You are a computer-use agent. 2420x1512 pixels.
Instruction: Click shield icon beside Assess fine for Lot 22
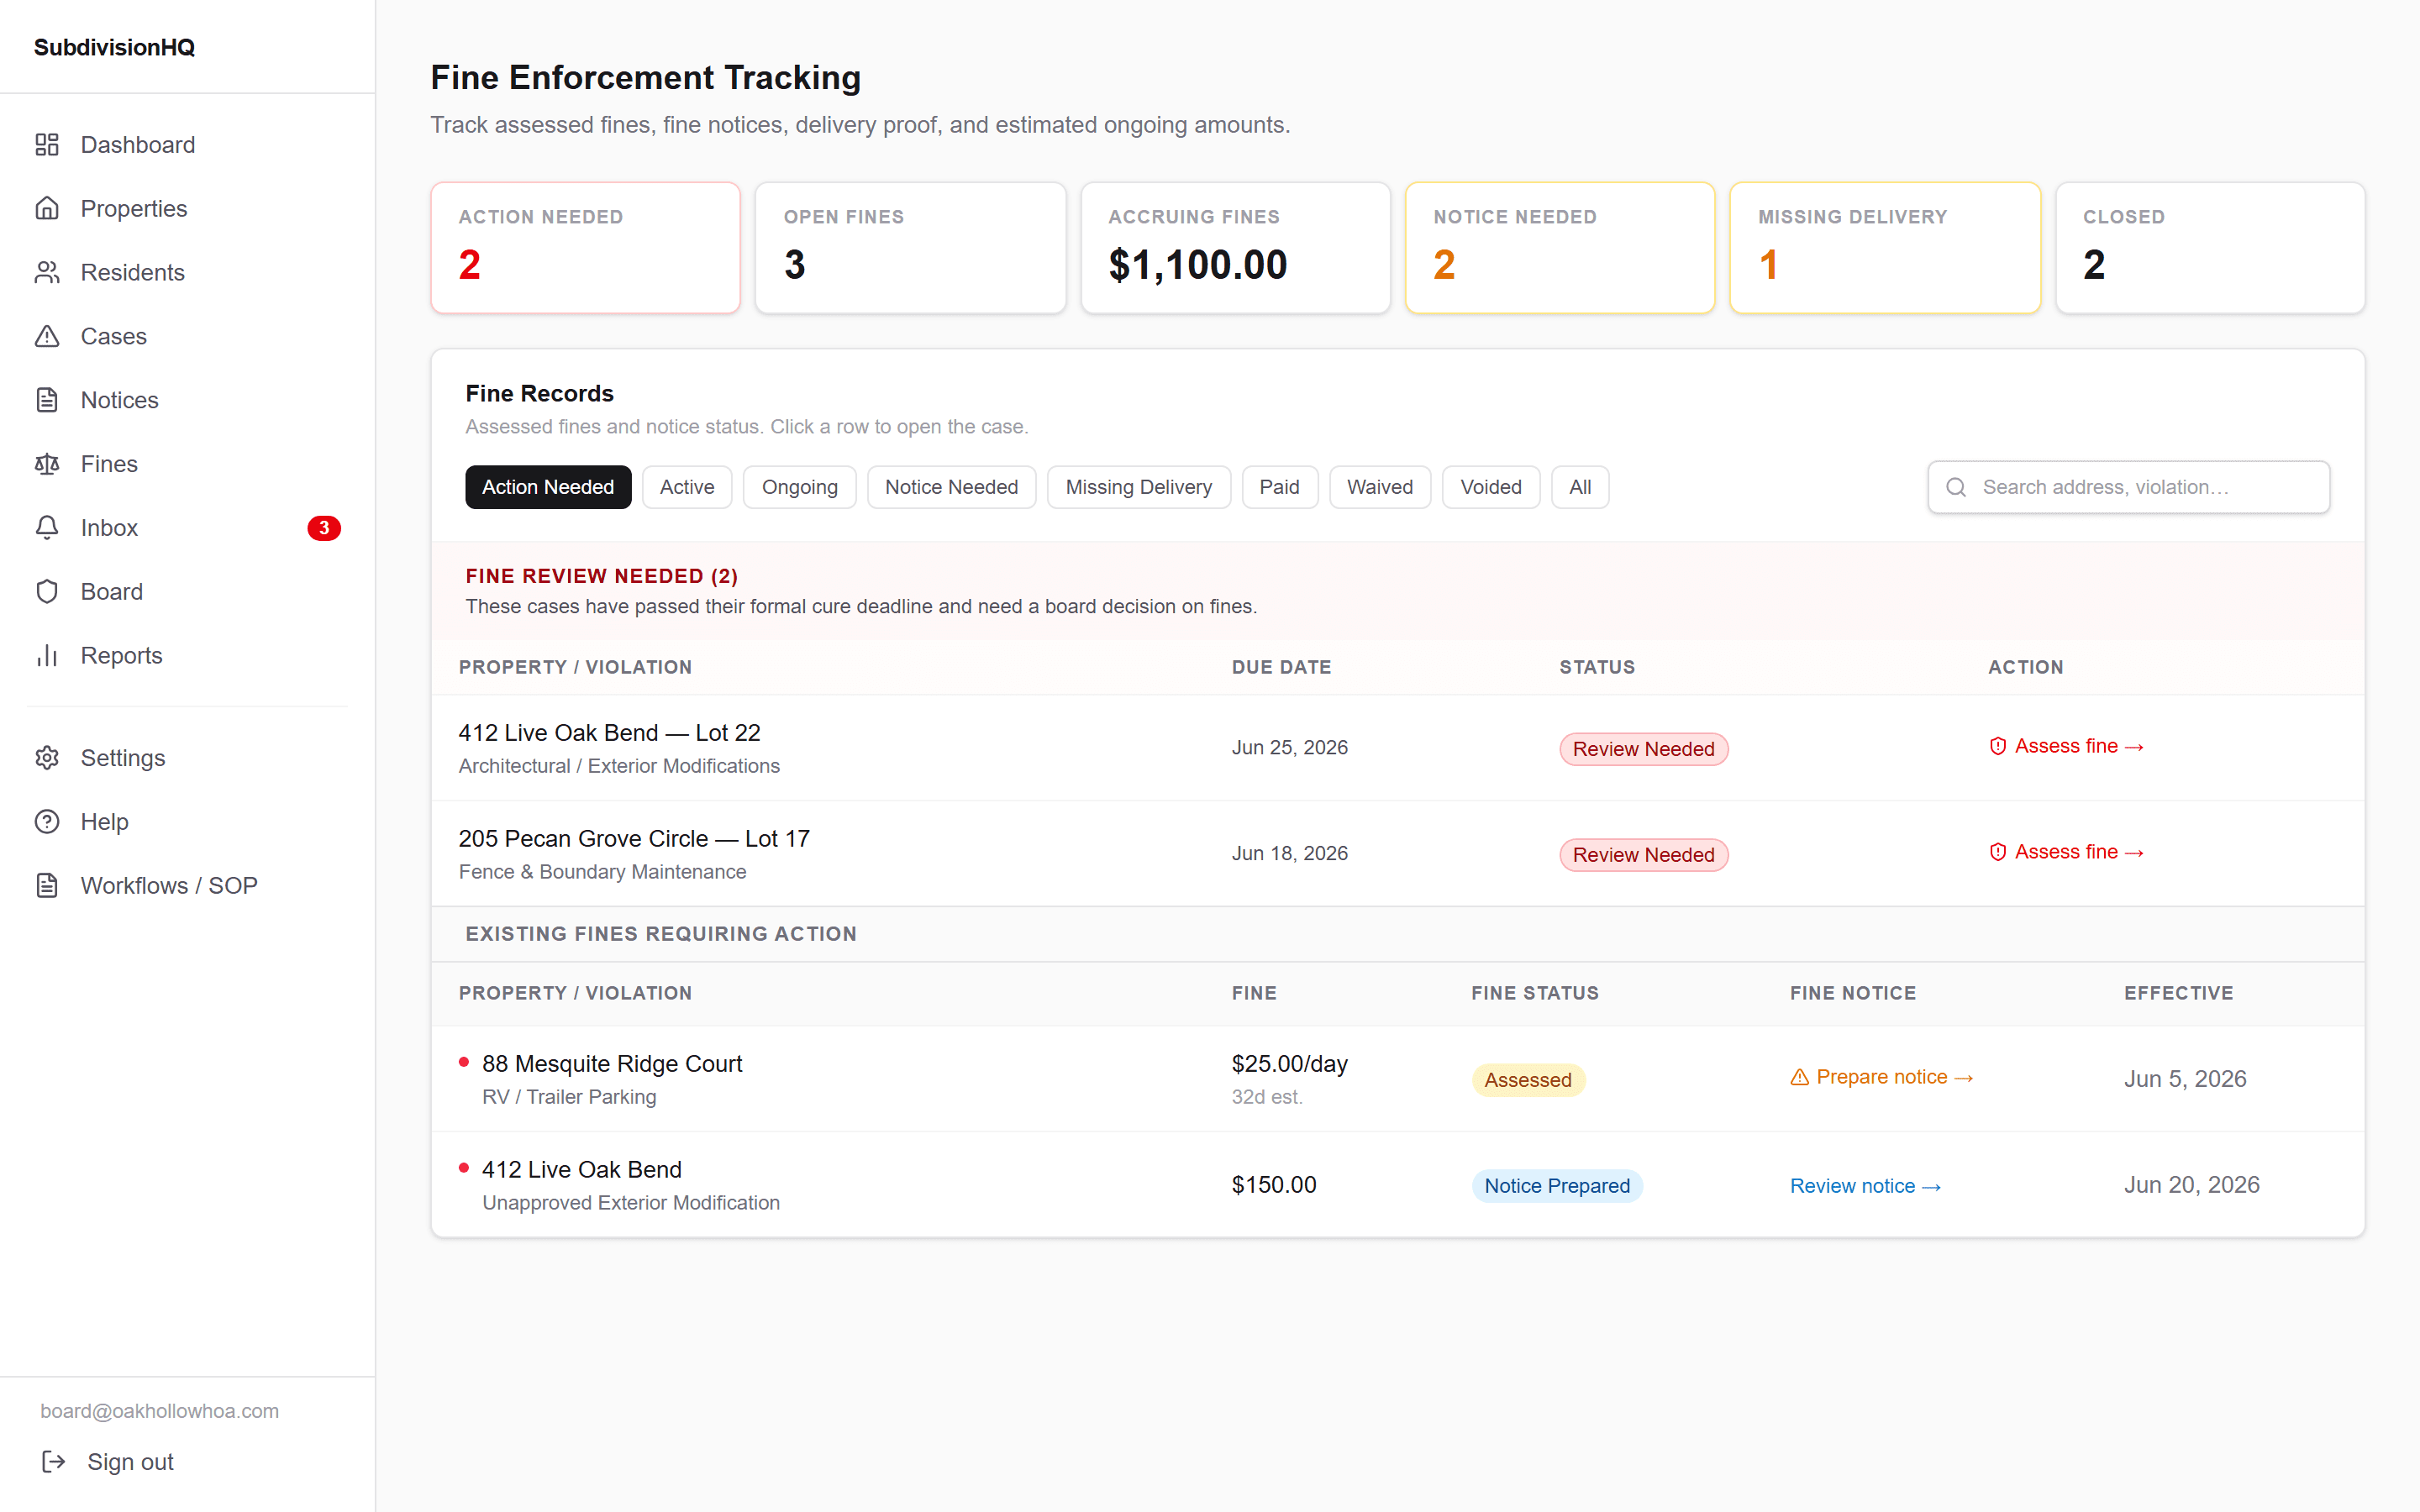tap(1998, 746)
